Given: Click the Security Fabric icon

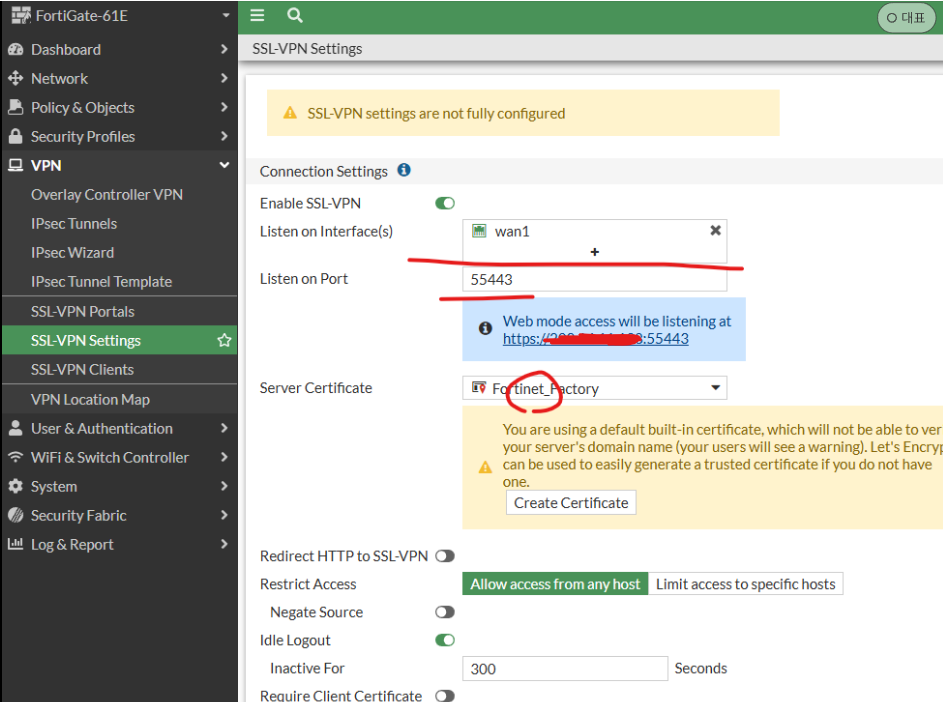Looking at the screenshot, I should 16,515.
